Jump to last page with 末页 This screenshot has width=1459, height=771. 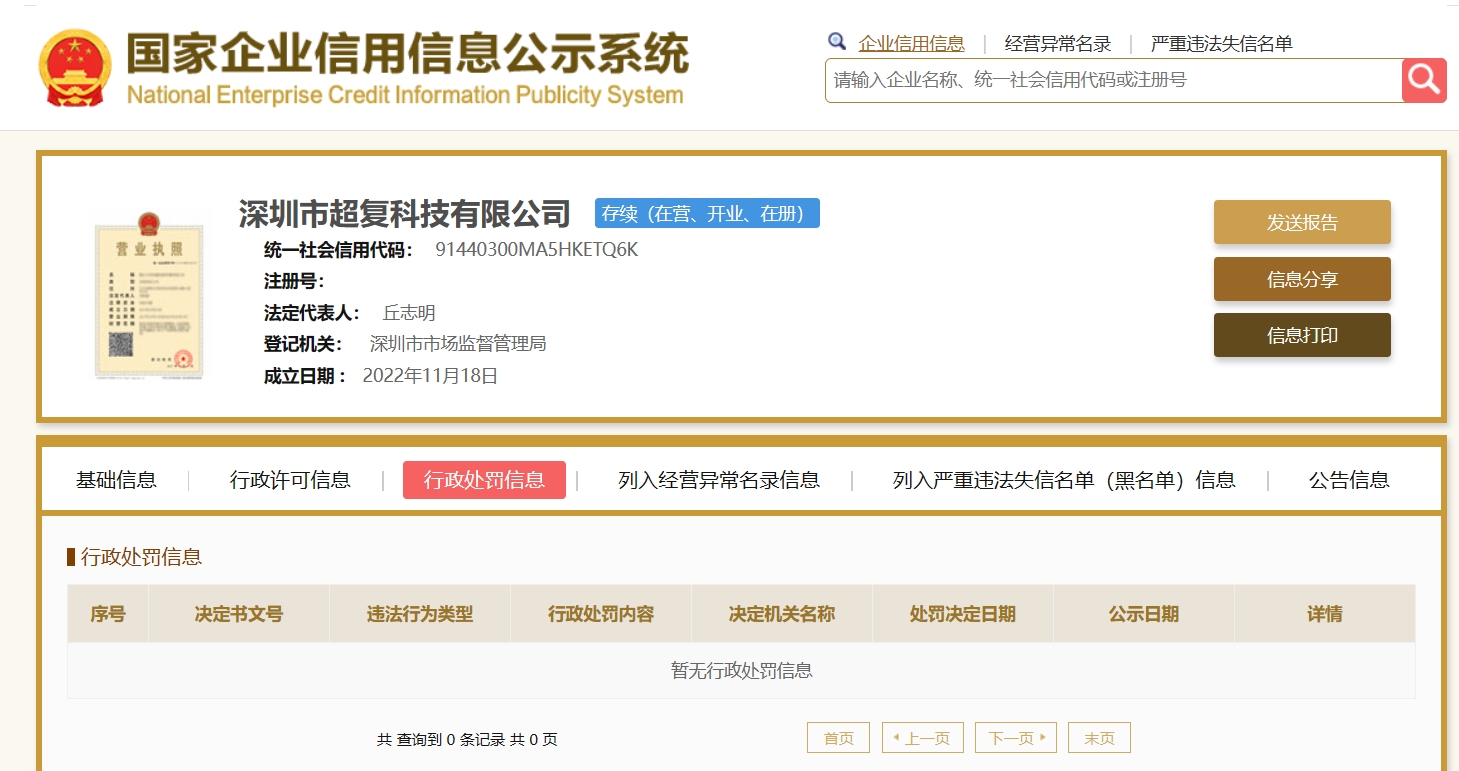(x=1099, y=738)
